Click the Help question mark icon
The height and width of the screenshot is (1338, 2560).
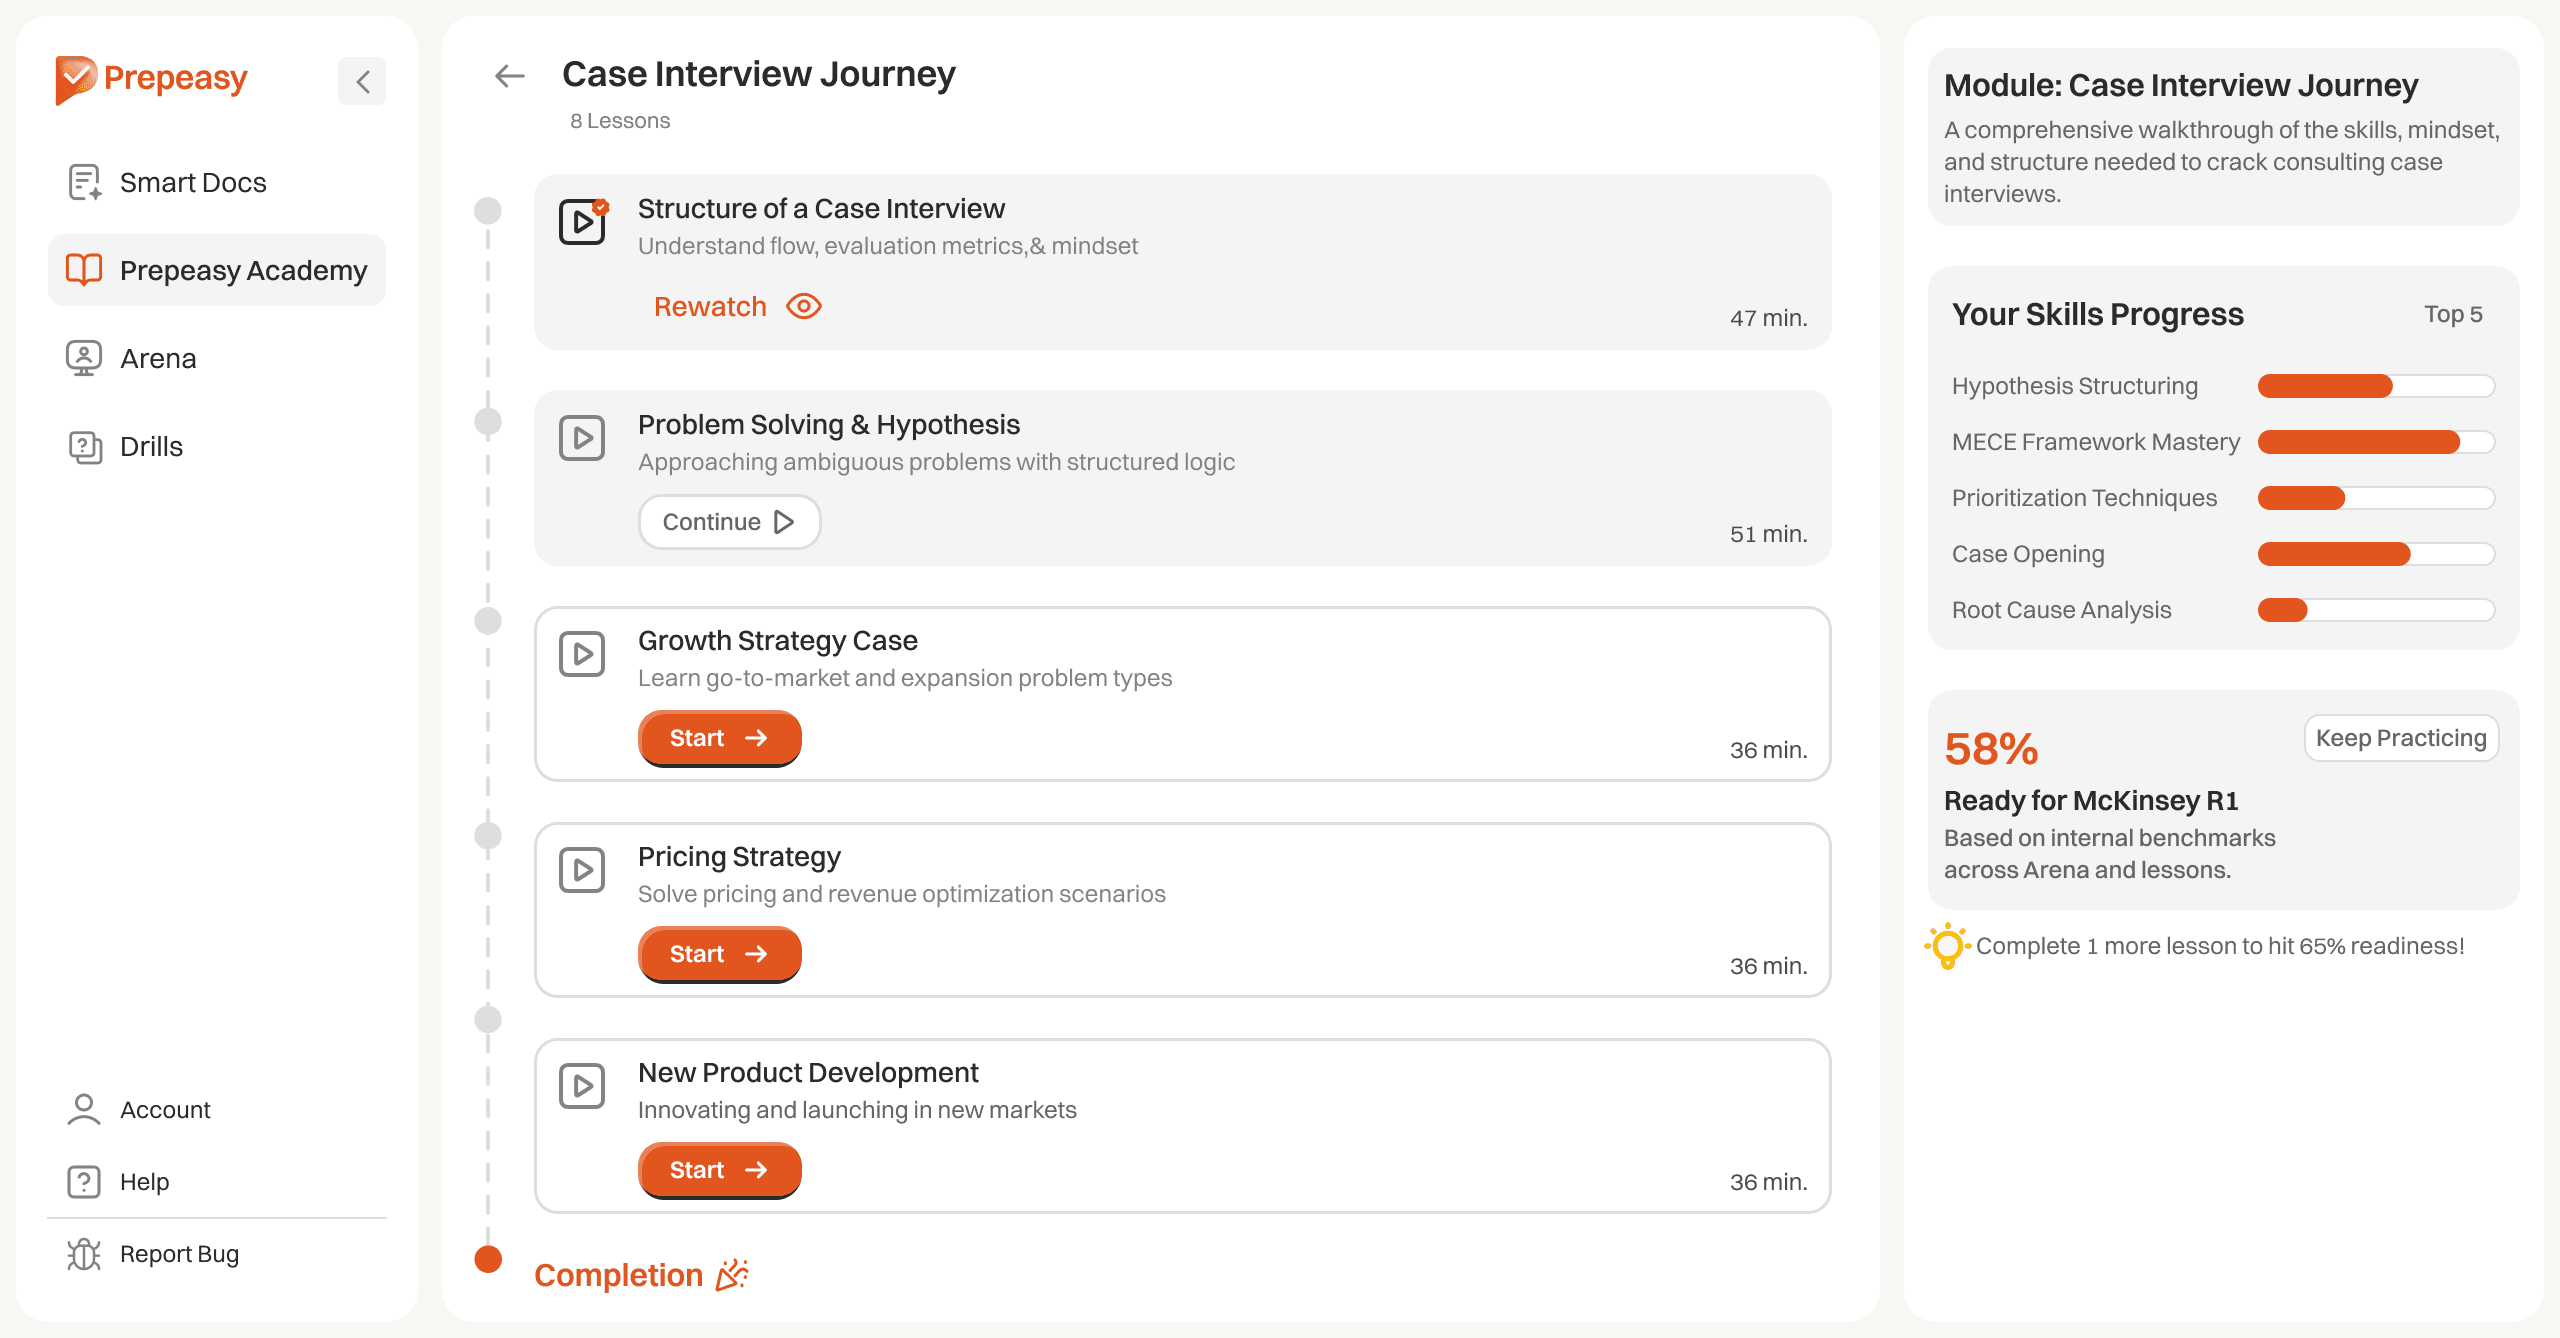84,1182
